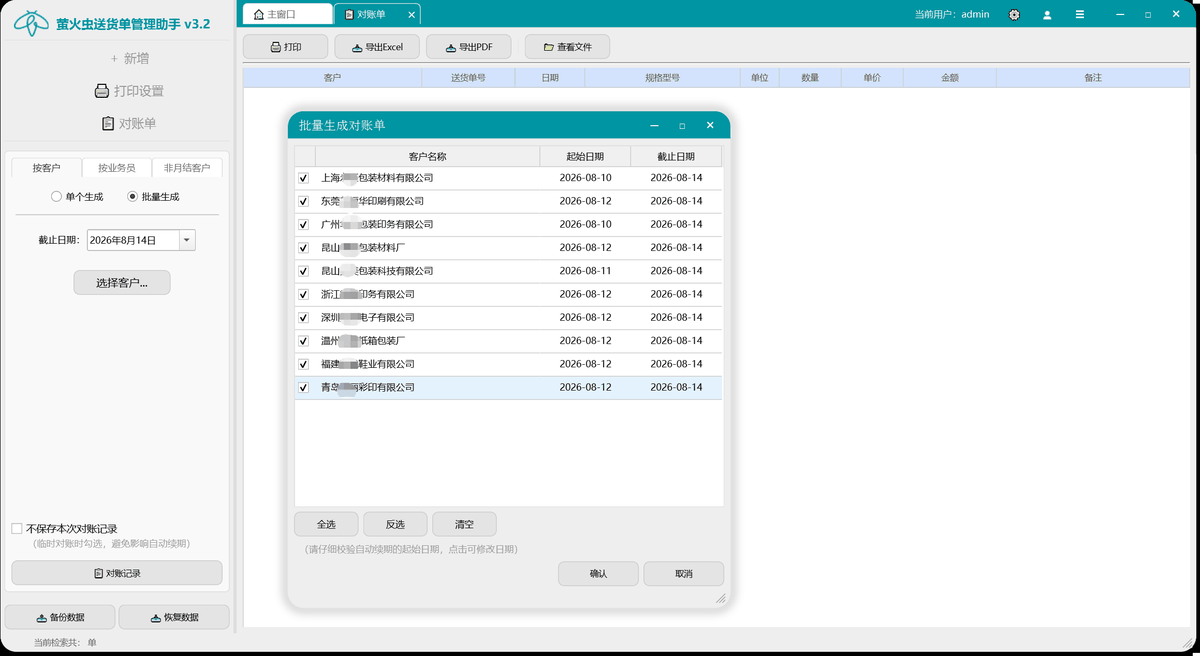This screenshot has height=656, width=1200.
Task: Click start date 2026-08-10 of 广州 row
Action: point(585,224)
